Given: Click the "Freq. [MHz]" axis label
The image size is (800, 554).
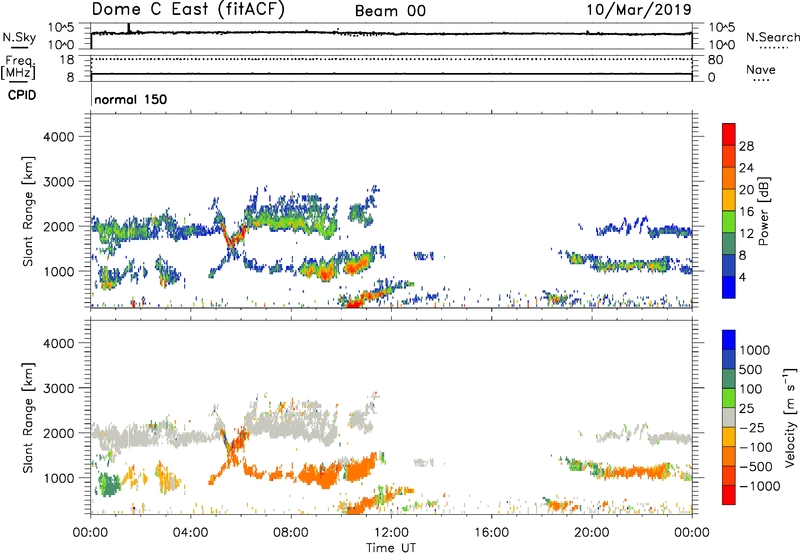Looking at the screenshot, I should 18,67.
